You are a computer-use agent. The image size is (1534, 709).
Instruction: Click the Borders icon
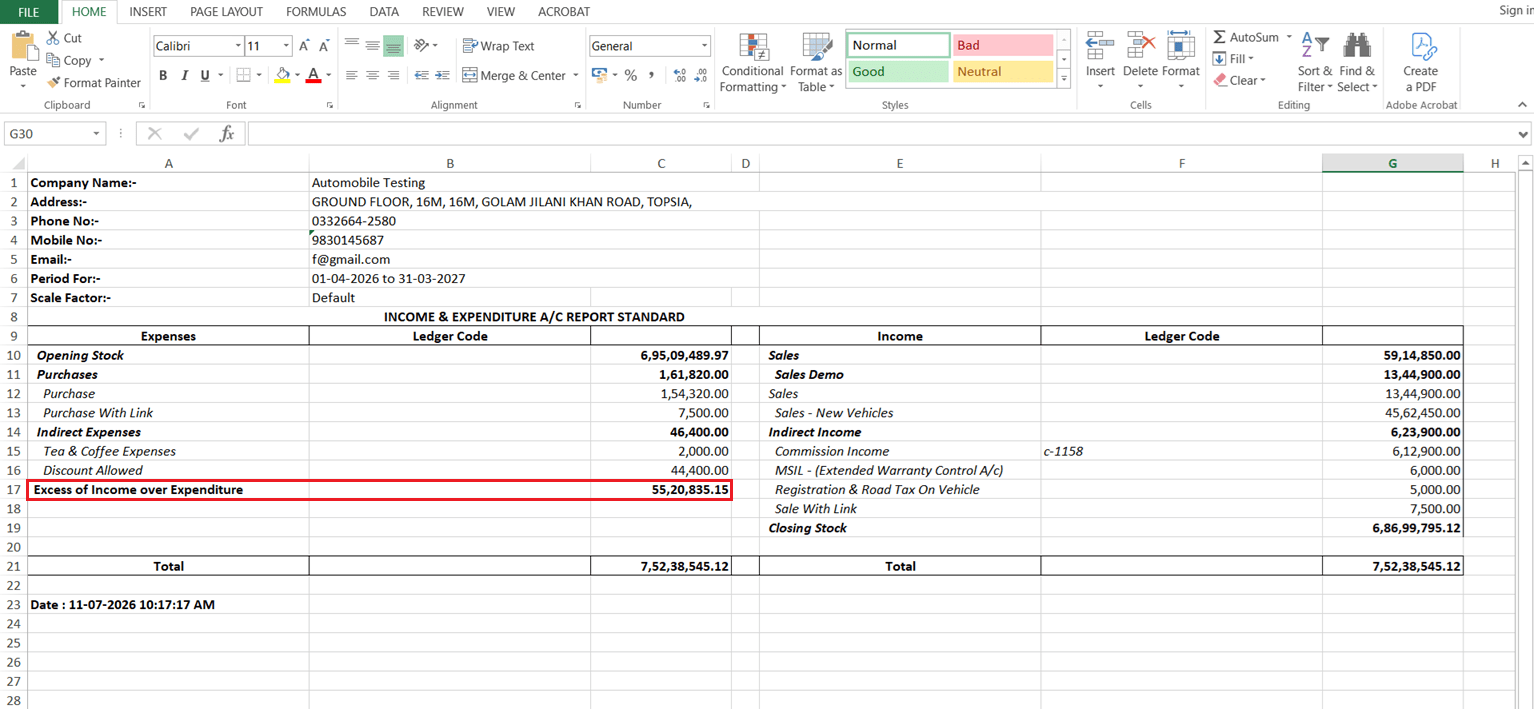(x=243, y=75)
